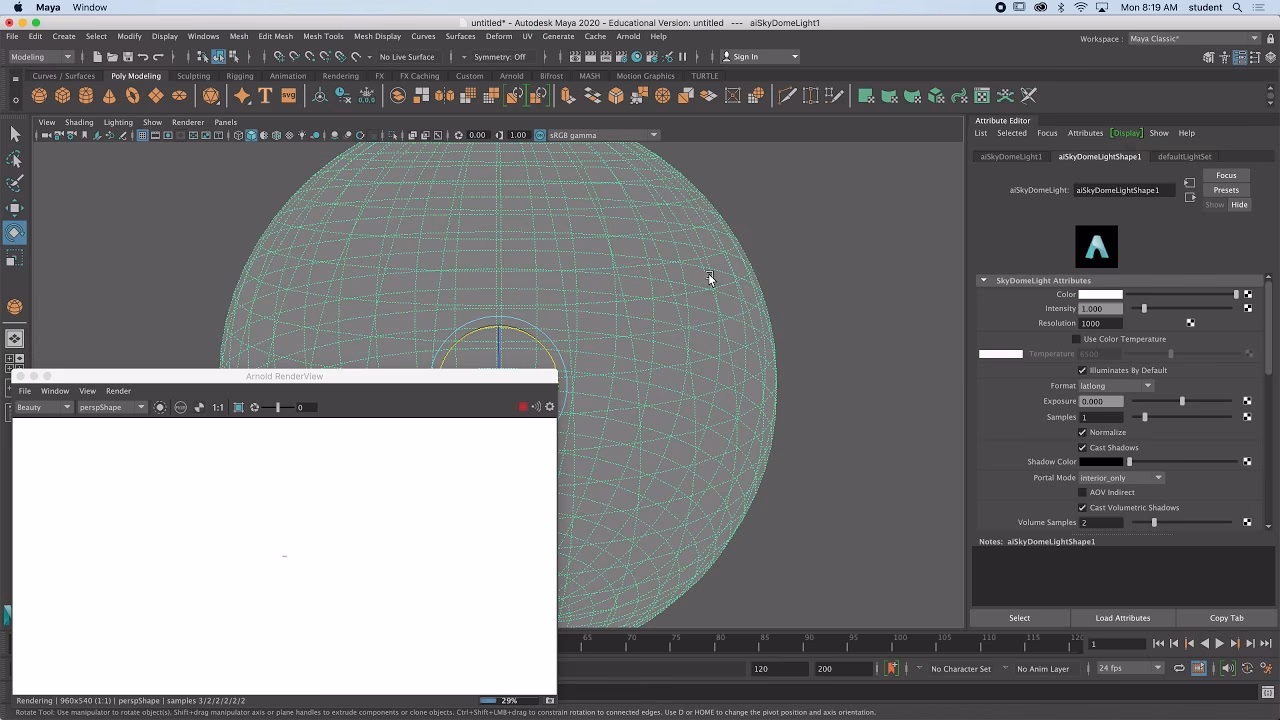This screenshot has width=1280, height=720.
Task: Open the Portal Mode interior_only dropdown
Action: 1121,478
